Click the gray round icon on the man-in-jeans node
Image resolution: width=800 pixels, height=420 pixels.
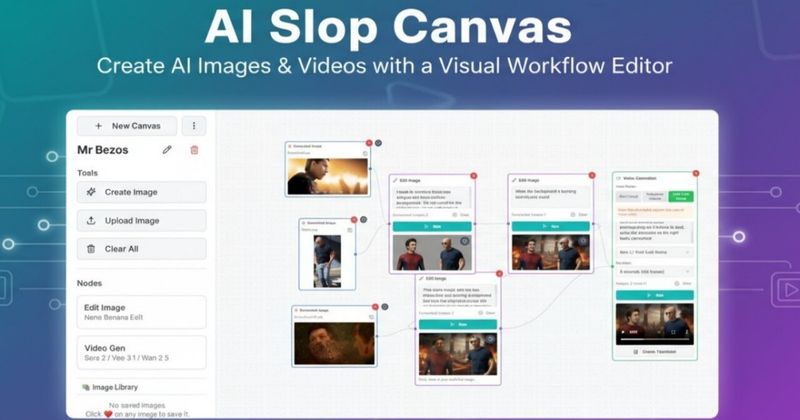(363, 219)
